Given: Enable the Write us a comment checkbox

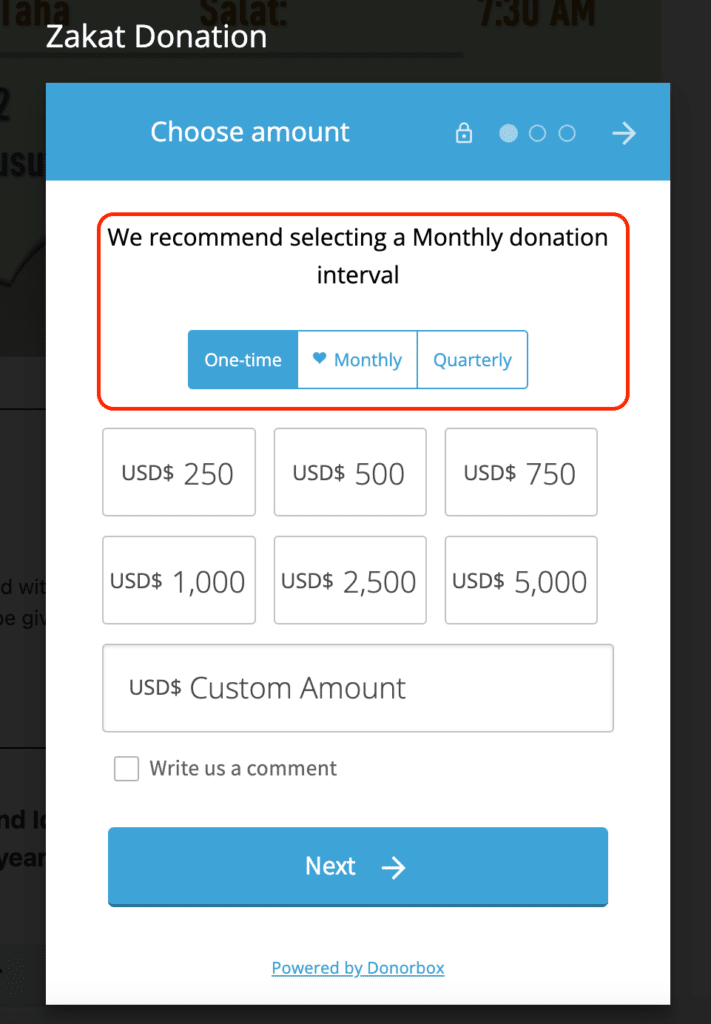Looking at the screenshot, I should pyautogui.click(x=126, y=769).
